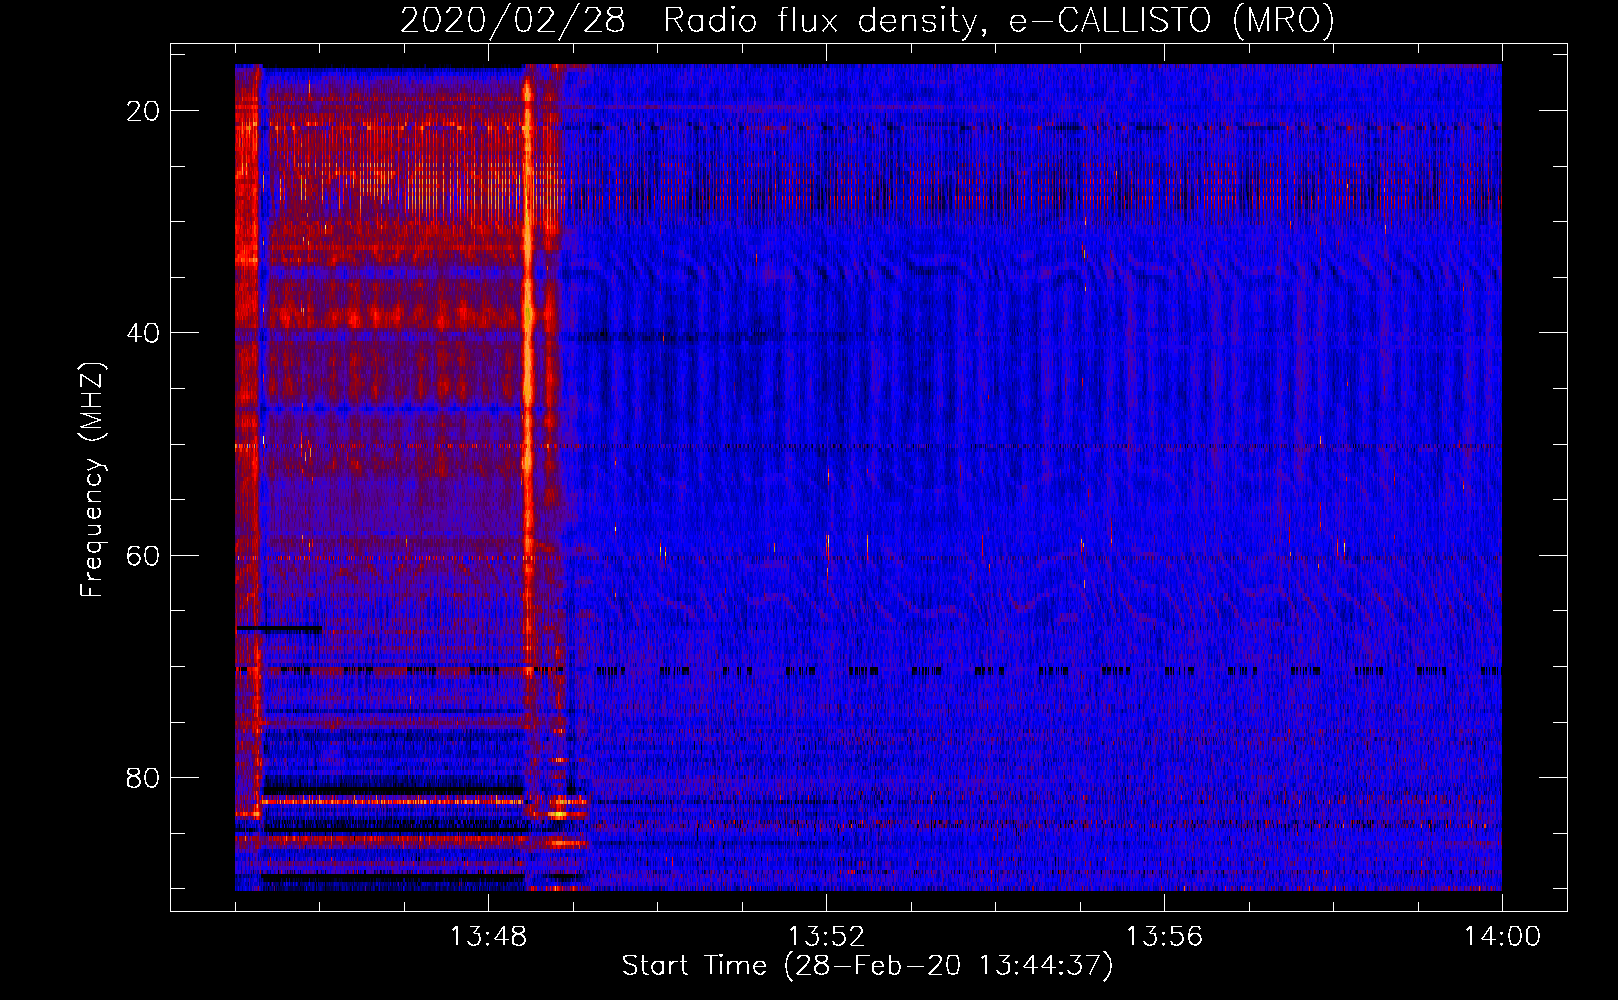The height and width of the screenshot is (1000, 1618).
Task: Click the 13:48 time tick label
Action: [488, 937]
